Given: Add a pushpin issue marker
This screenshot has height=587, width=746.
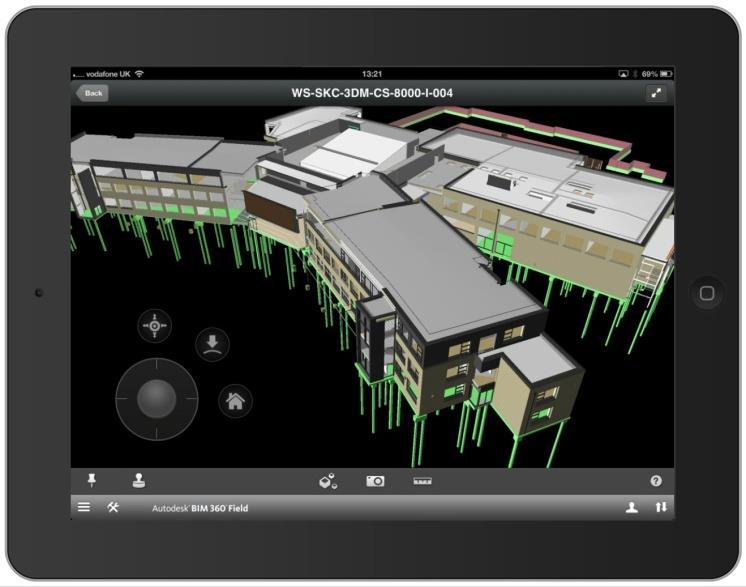Looking at the screenshot, I should click(92, 480).
